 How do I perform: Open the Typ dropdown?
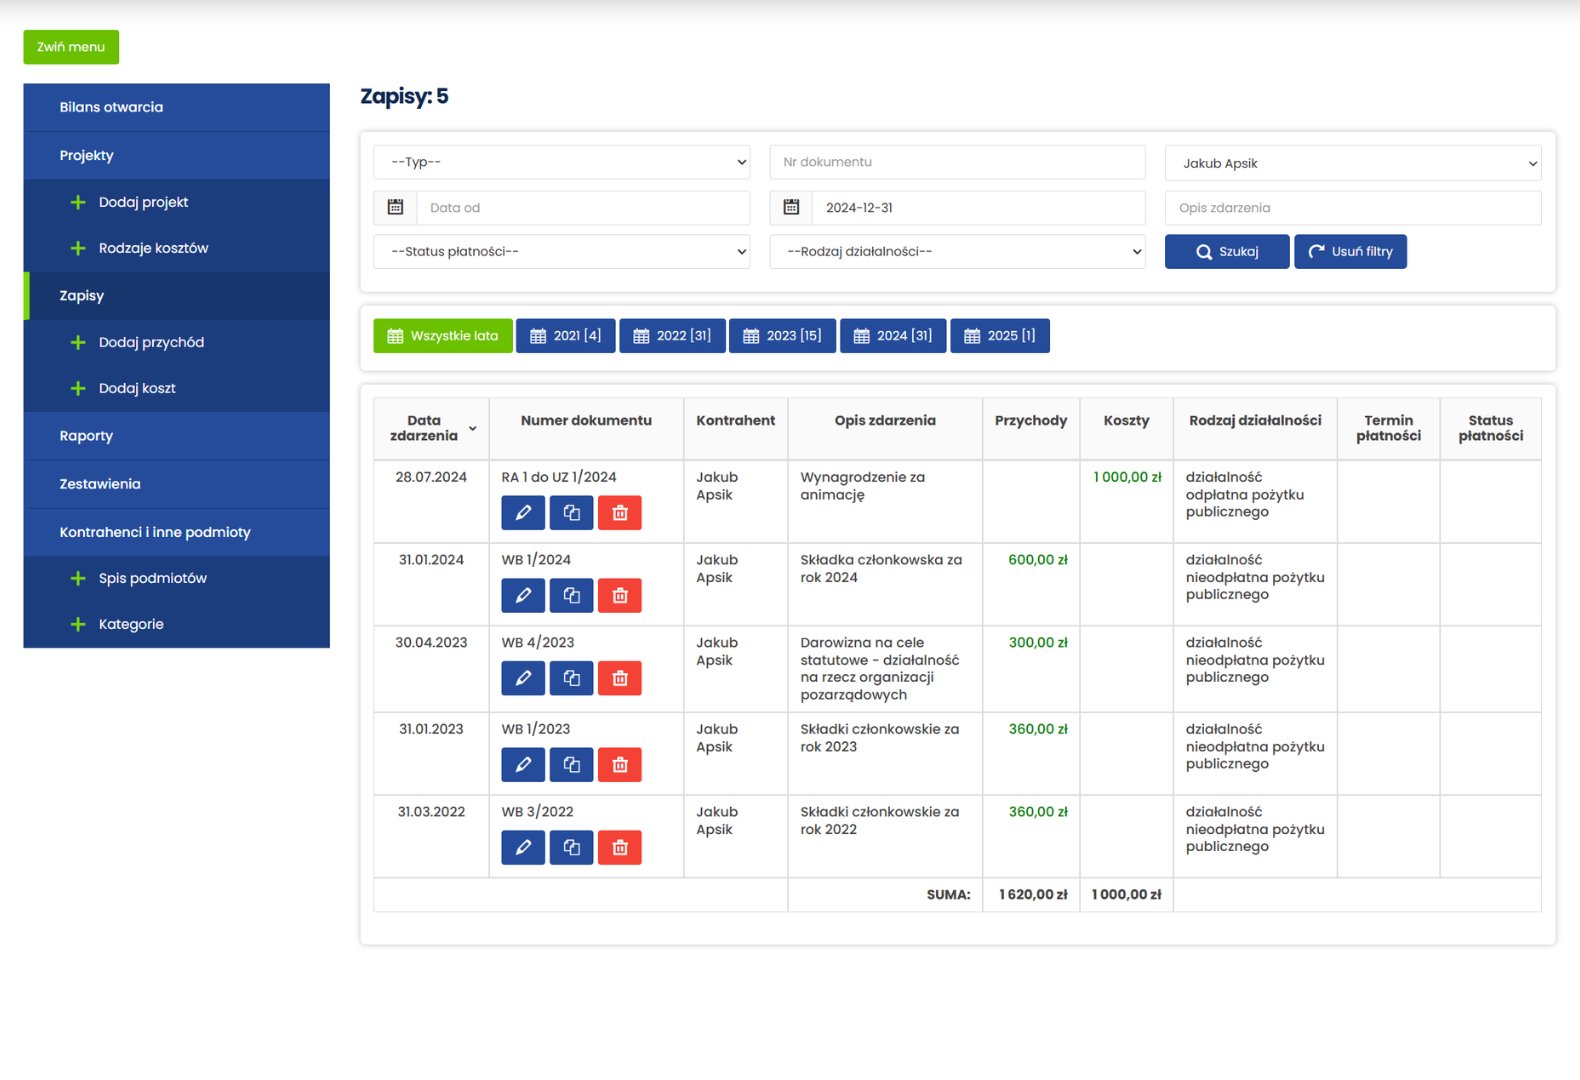click(x=561, y=162)
